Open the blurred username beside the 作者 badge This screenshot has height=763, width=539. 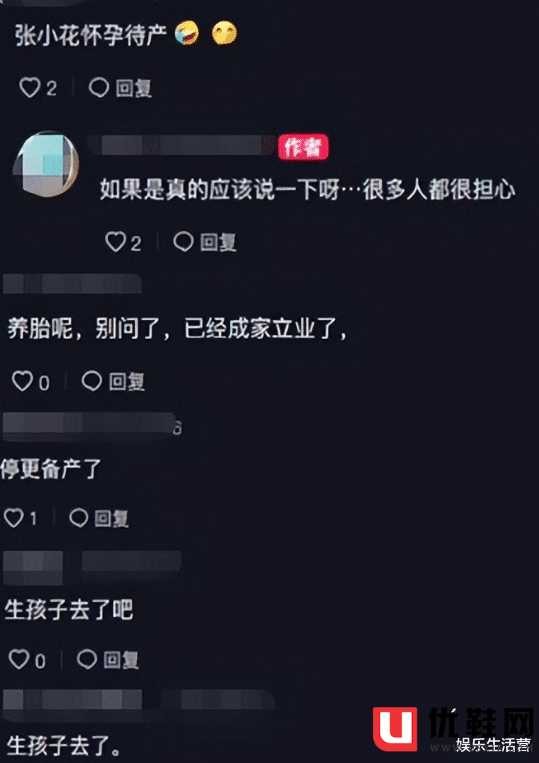tap(182, 145)
